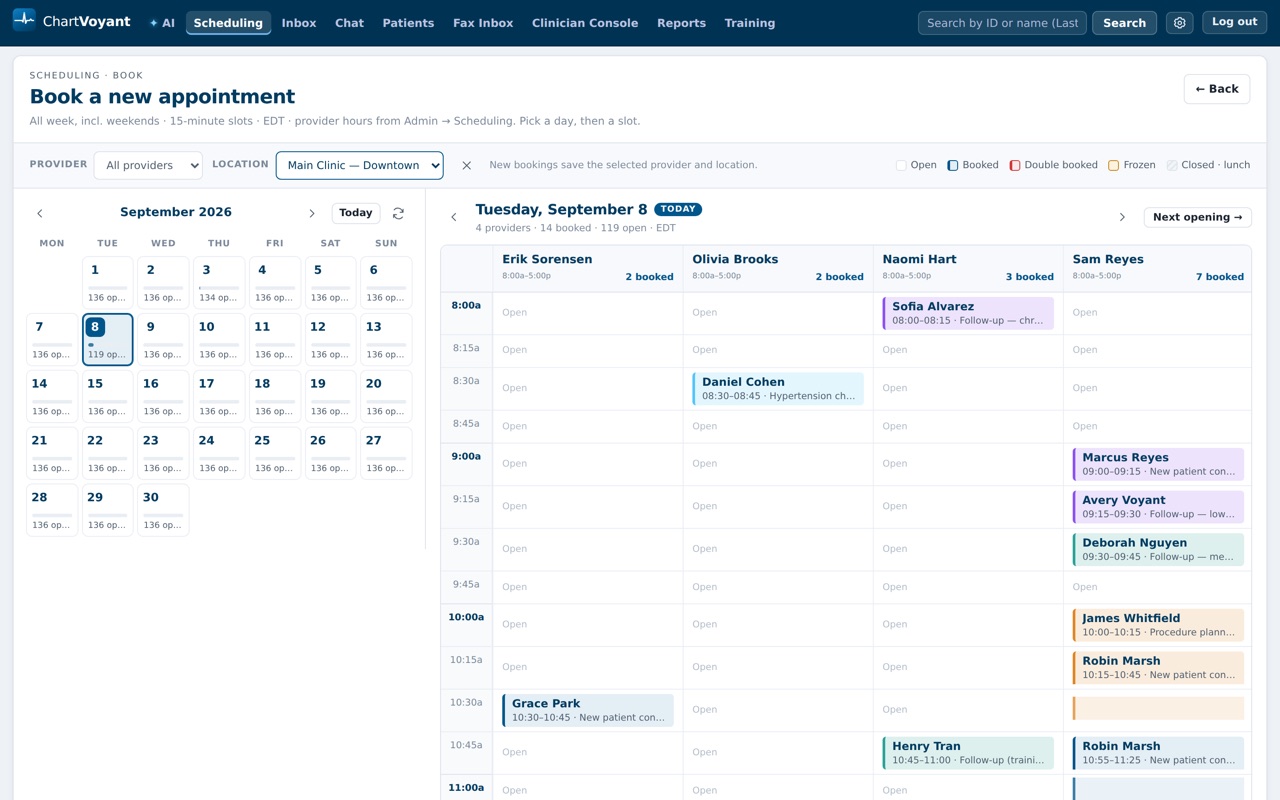Refresh the calendar availability

(x=398, y=213)
